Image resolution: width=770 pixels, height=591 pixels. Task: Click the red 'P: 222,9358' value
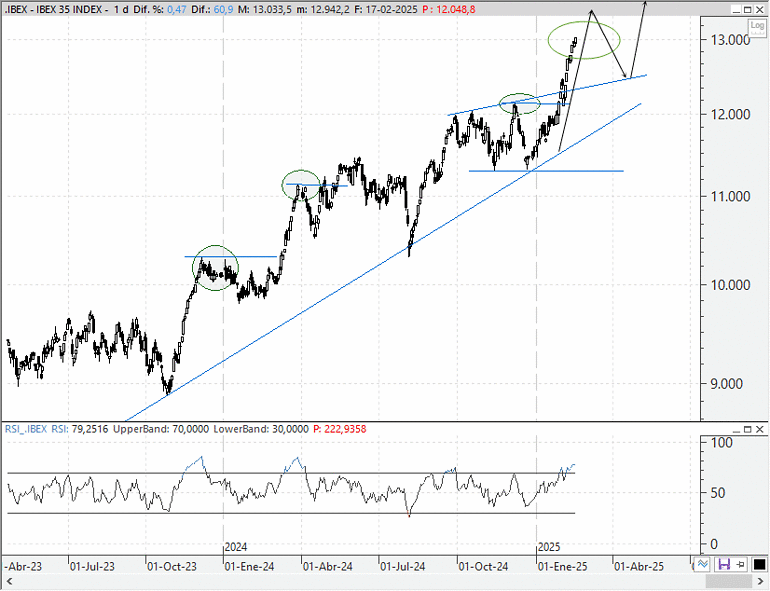pos(339,429)
